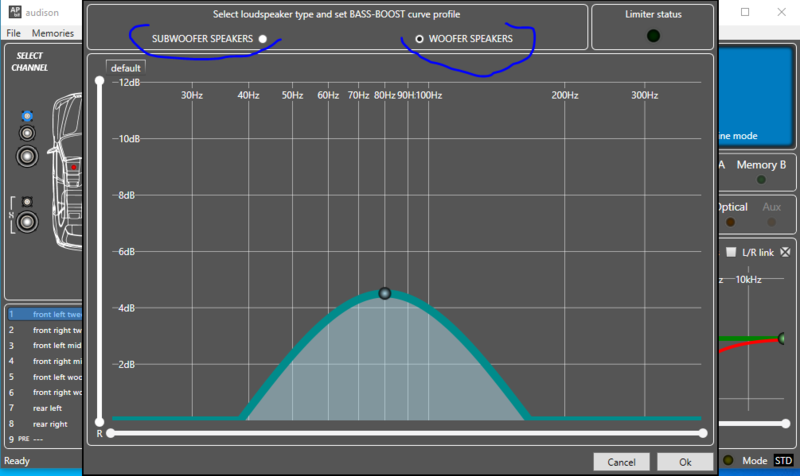
Task: Click the car diagram in Select Channel panel
Action: (65, 171)
